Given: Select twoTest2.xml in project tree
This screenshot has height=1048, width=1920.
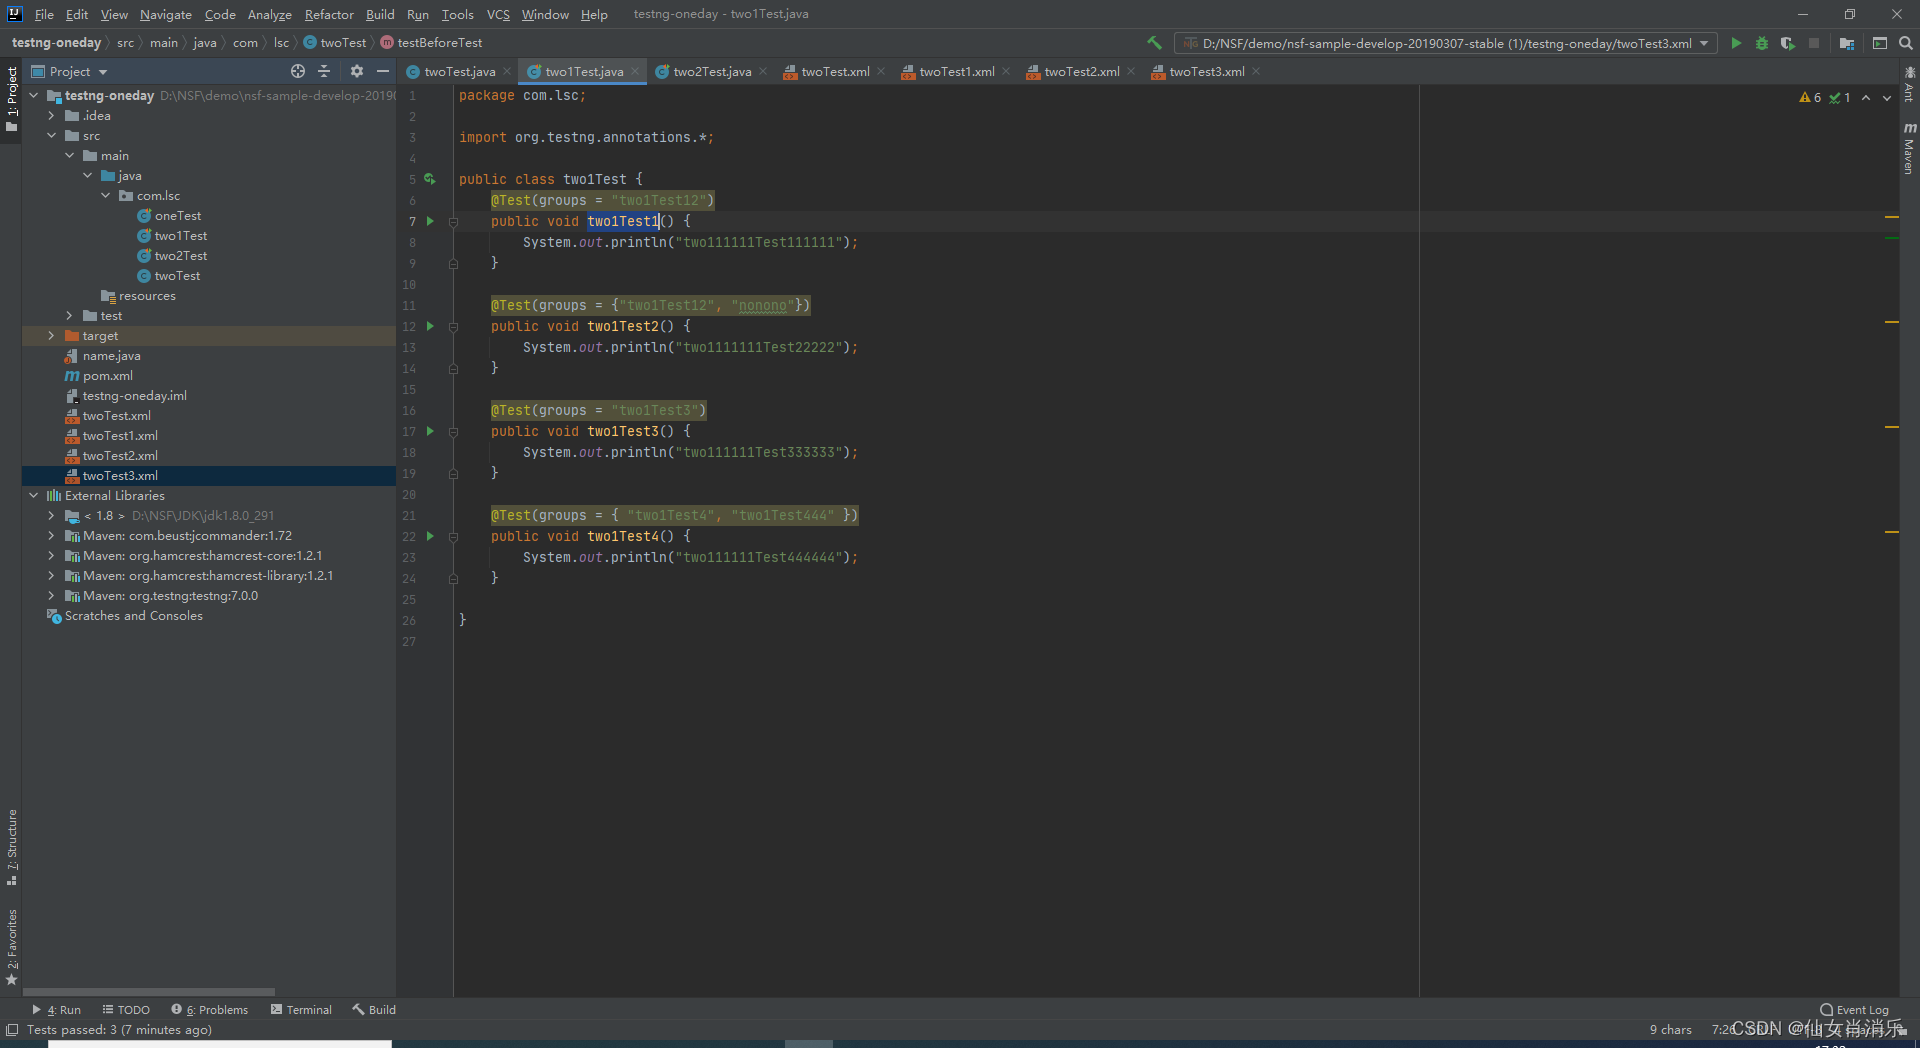Looking at the screenshot, I should (x=120, y=456).
